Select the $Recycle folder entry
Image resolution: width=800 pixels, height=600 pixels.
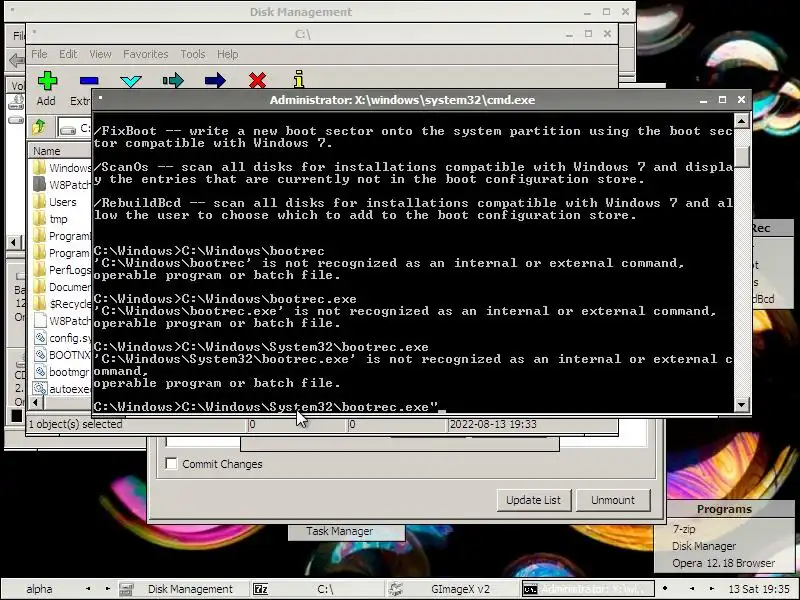(x=62, y=304)
